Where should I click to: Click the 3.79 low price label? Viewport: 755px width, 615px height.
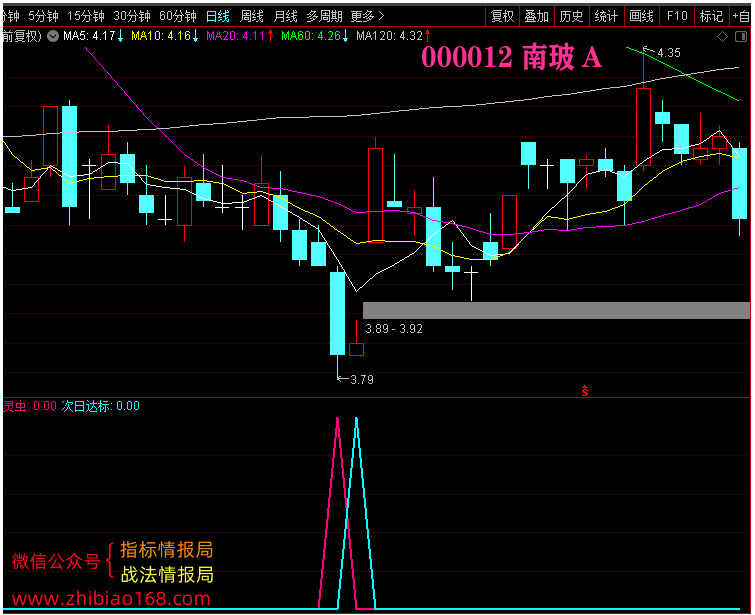(x=362, y=379)
